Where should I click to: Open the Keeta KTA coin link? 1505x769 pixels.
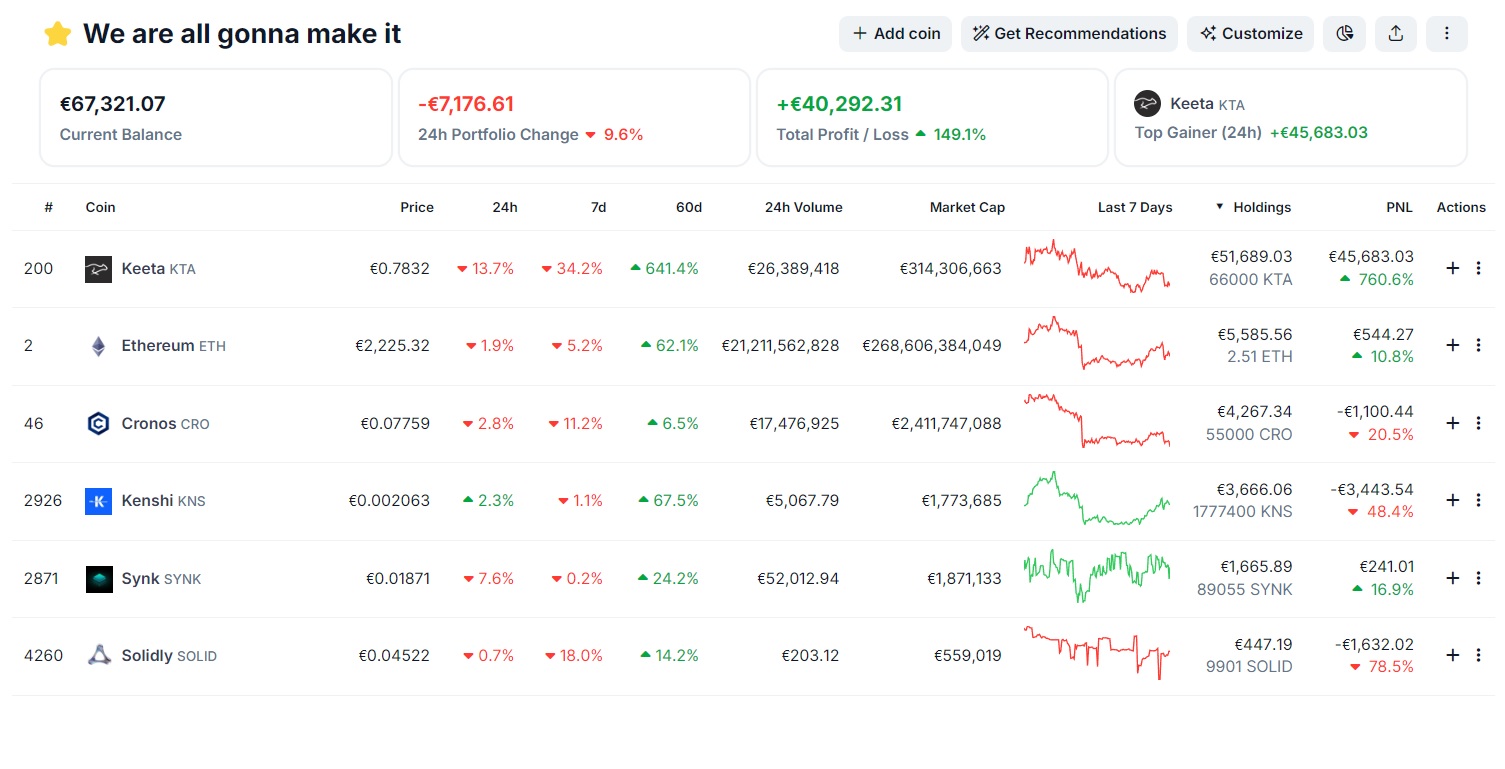tap(158, 268)
